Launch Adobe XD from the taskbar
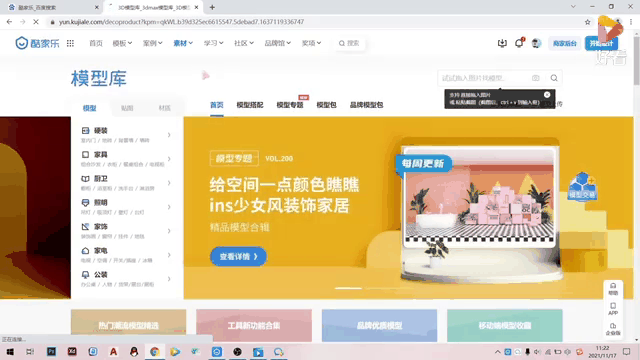Screen dimensions: 640x360 72,352
